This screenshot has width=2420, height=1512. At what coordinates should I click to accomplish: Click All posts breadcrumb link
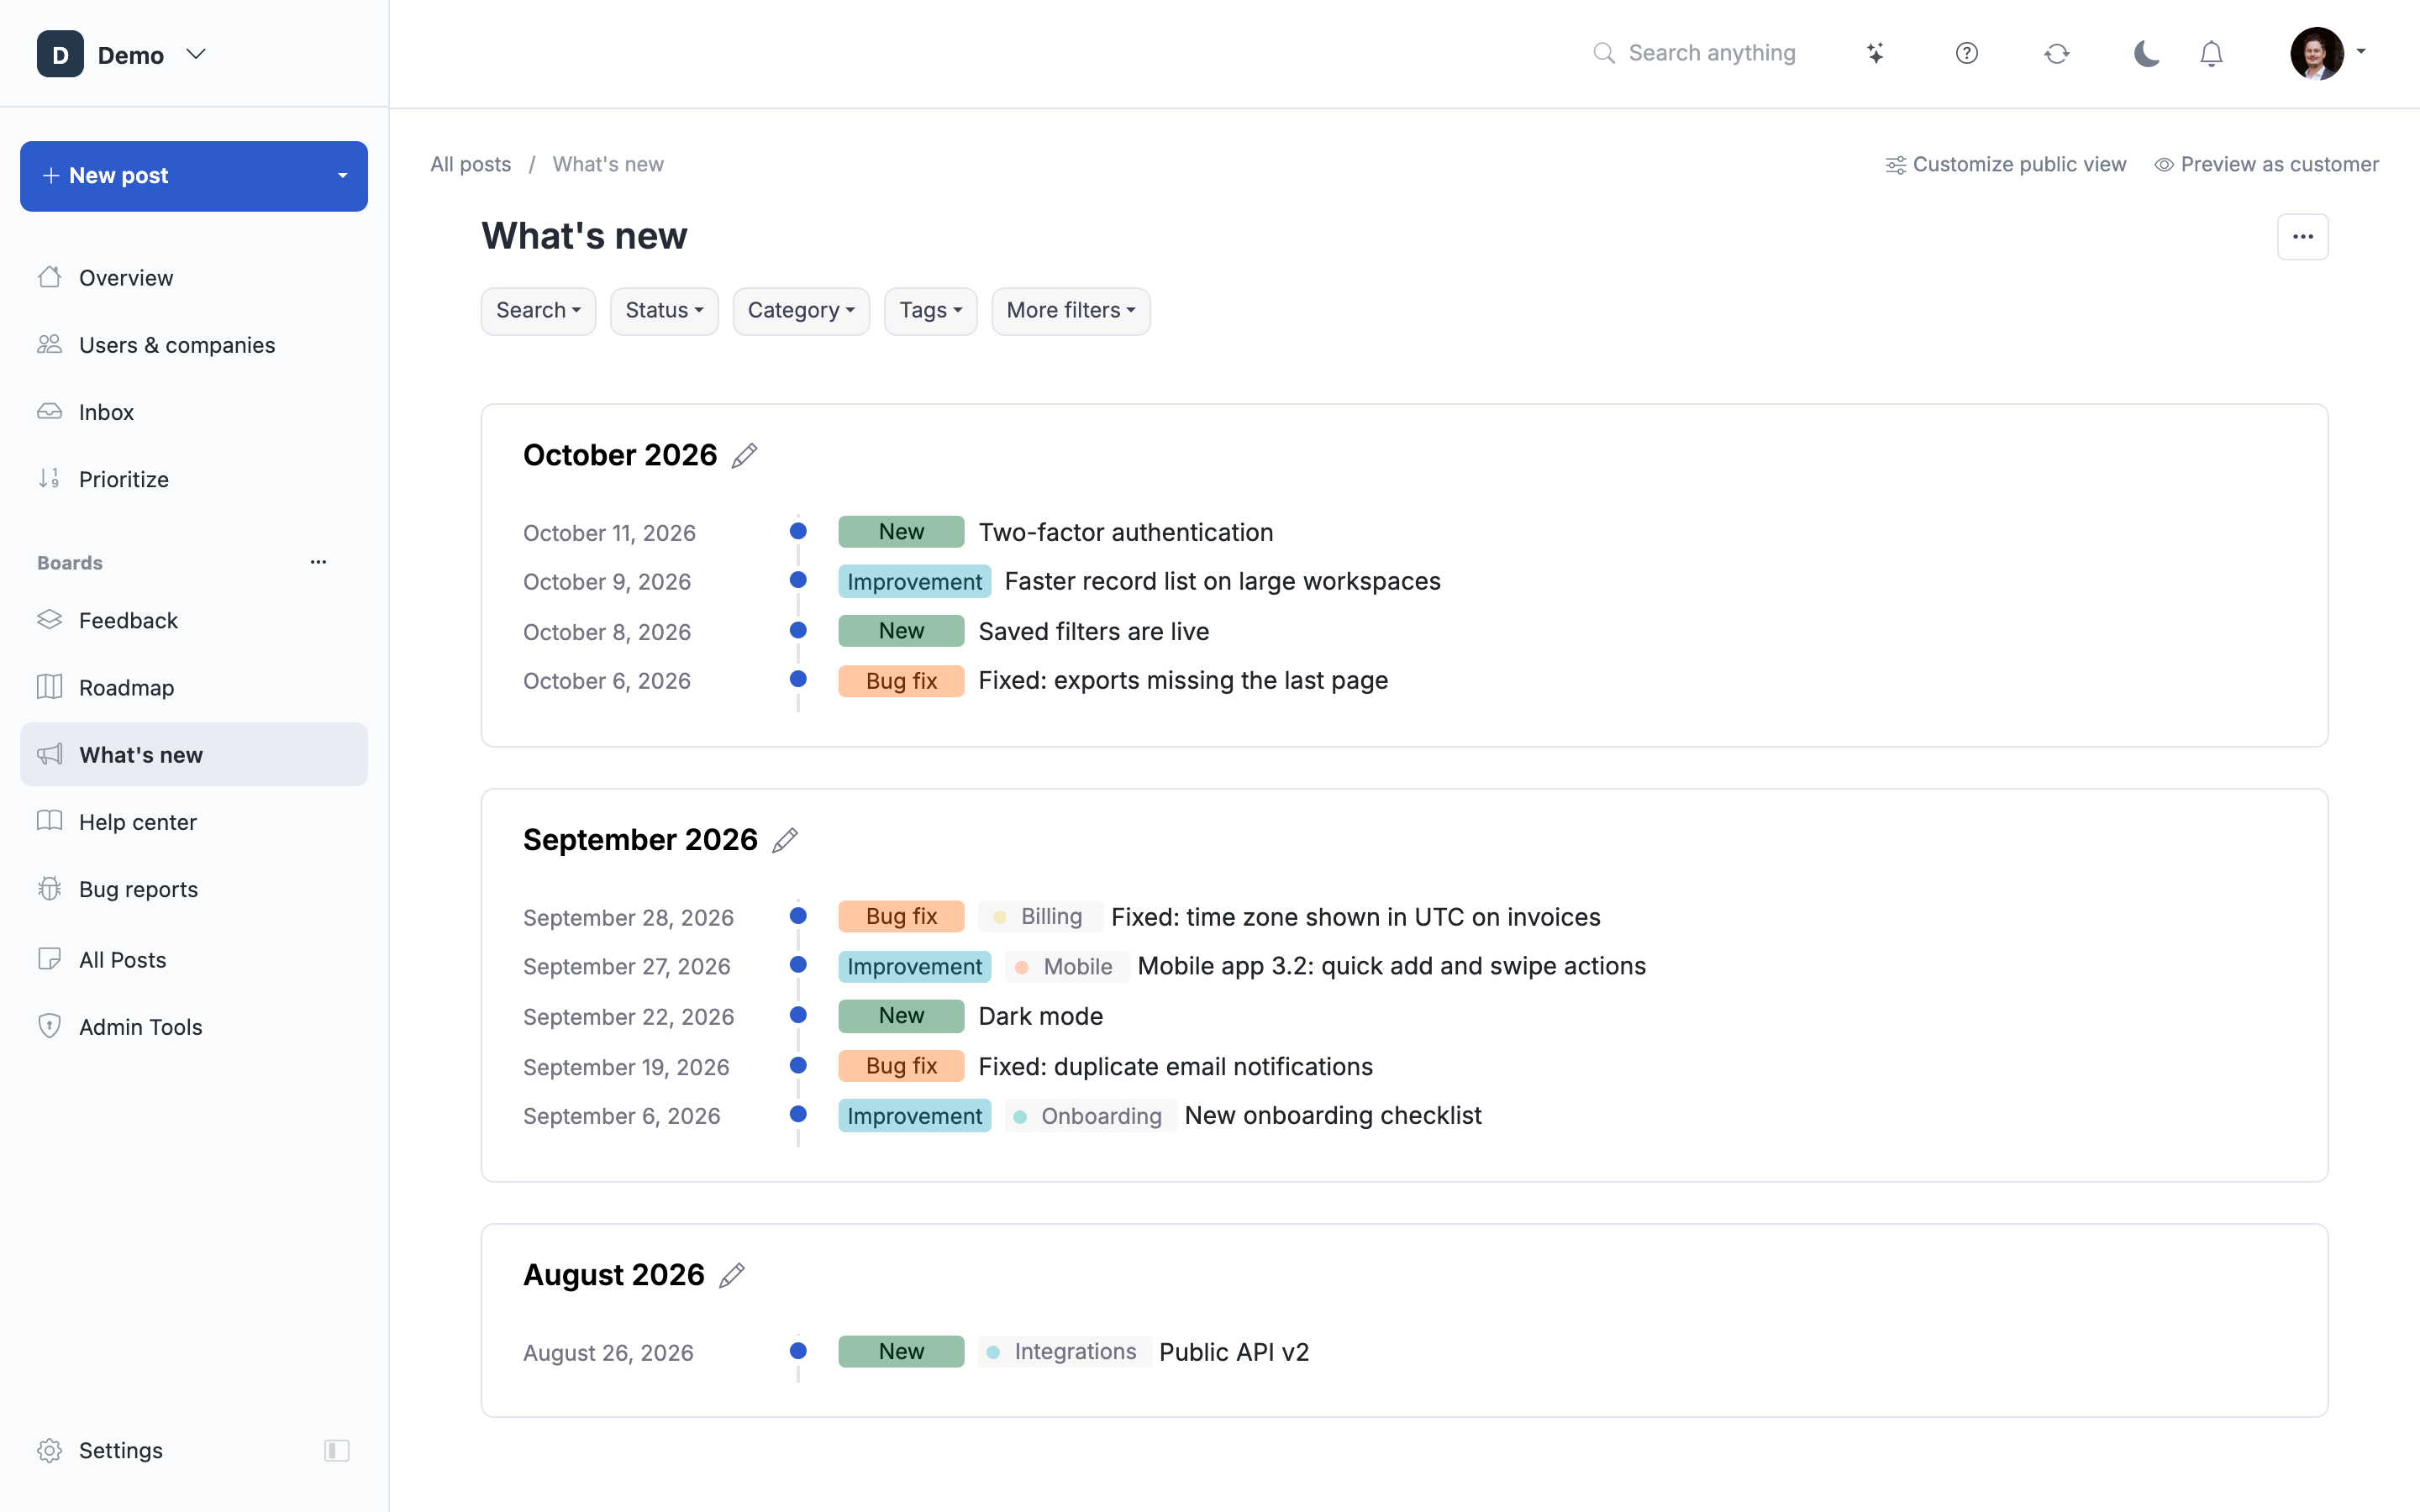pos(470,165)
